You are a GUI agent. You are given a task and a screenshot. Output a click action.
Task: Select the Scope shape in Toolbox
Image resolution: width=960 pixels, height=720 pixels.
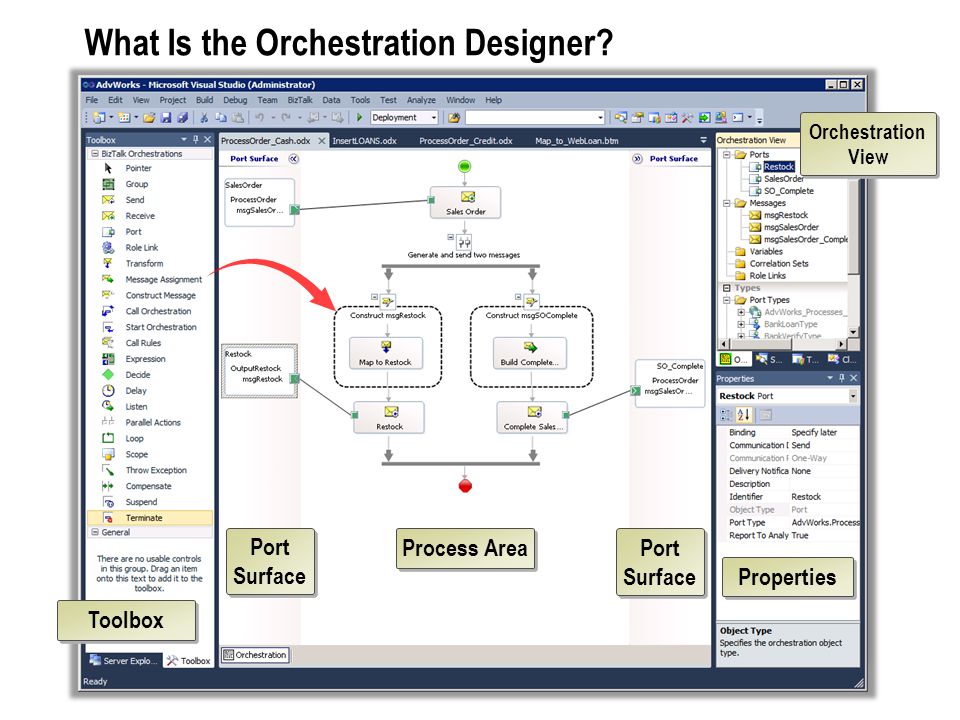tap(137, 455)
